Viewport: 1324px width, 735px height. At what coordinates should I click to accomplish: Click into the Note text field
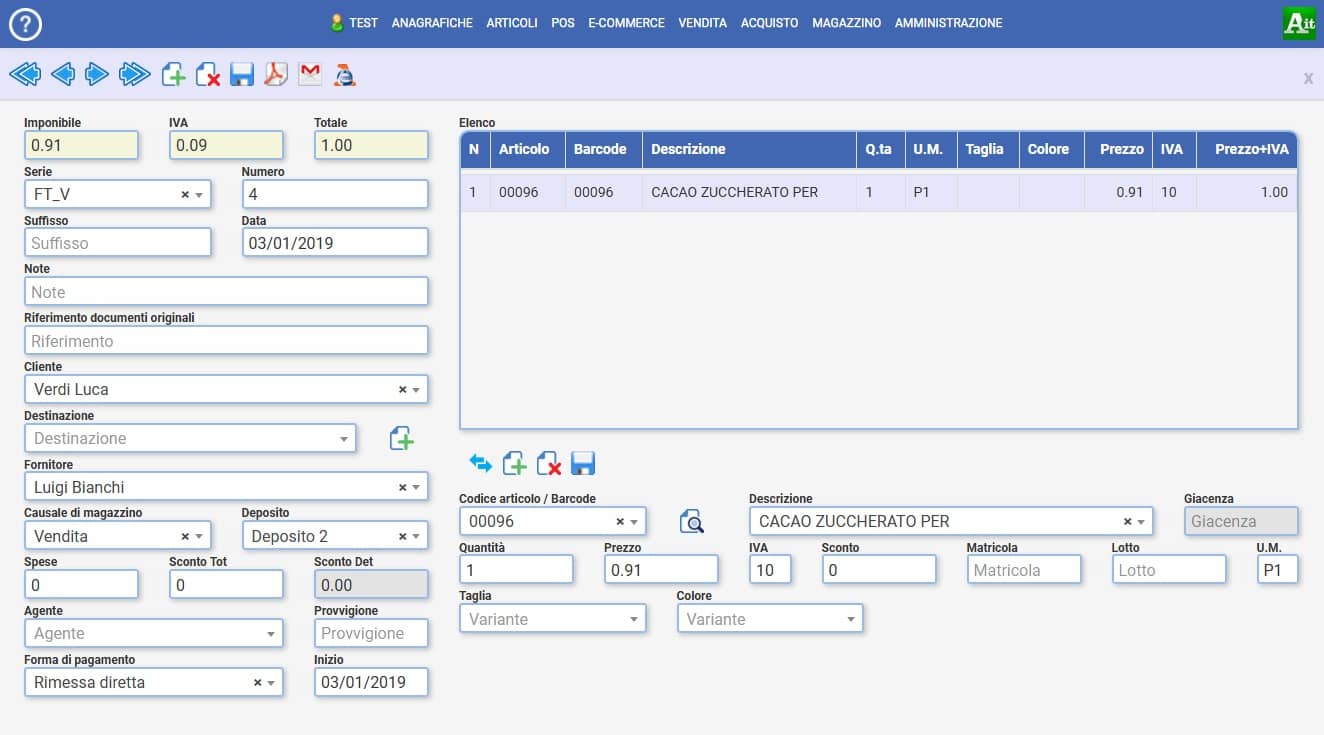226,292
